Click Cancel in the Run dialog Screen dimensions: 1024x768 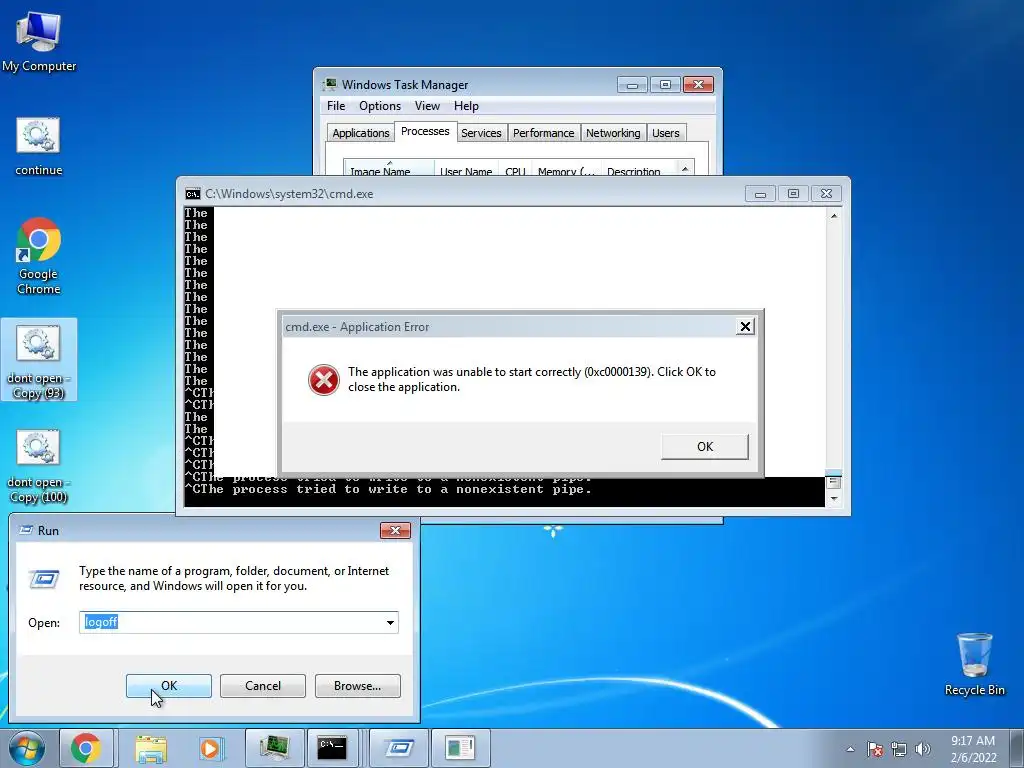pyautogui.click(x=263, y=686)
